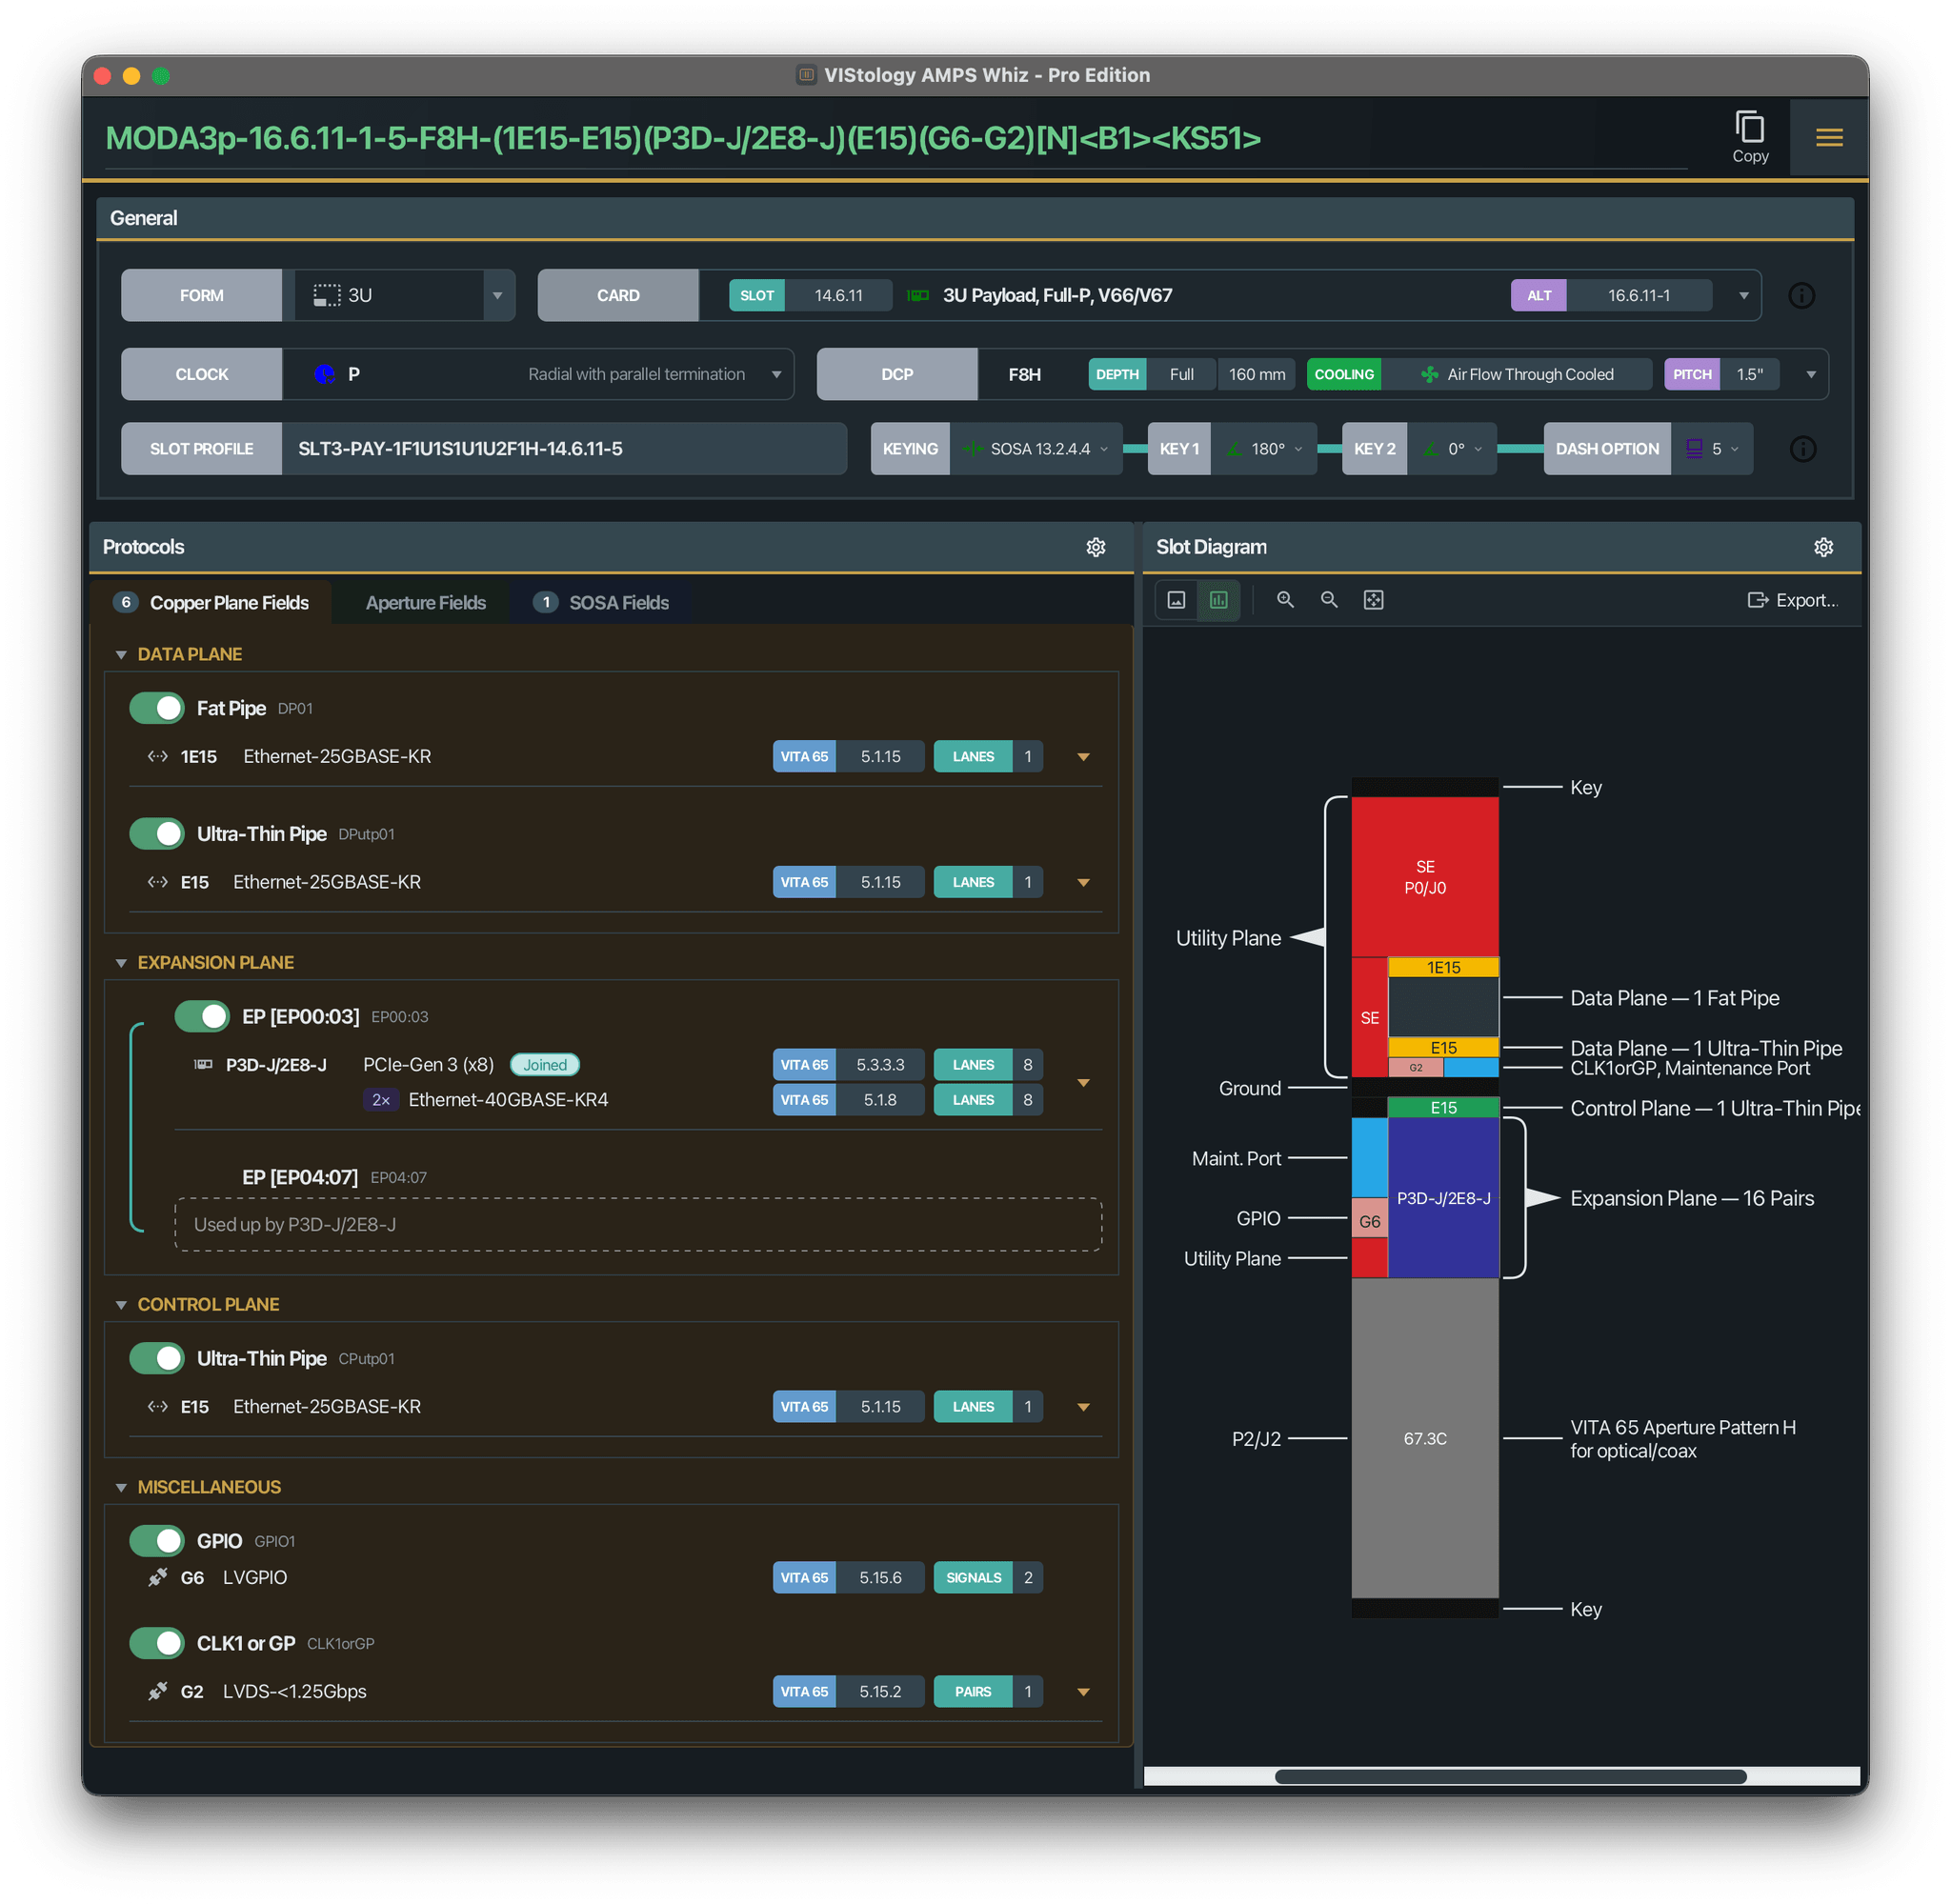Click the gray 67.3C diagram block
The width and height of the screenshot is (1951, 1904).
tap(1424, 1438)
